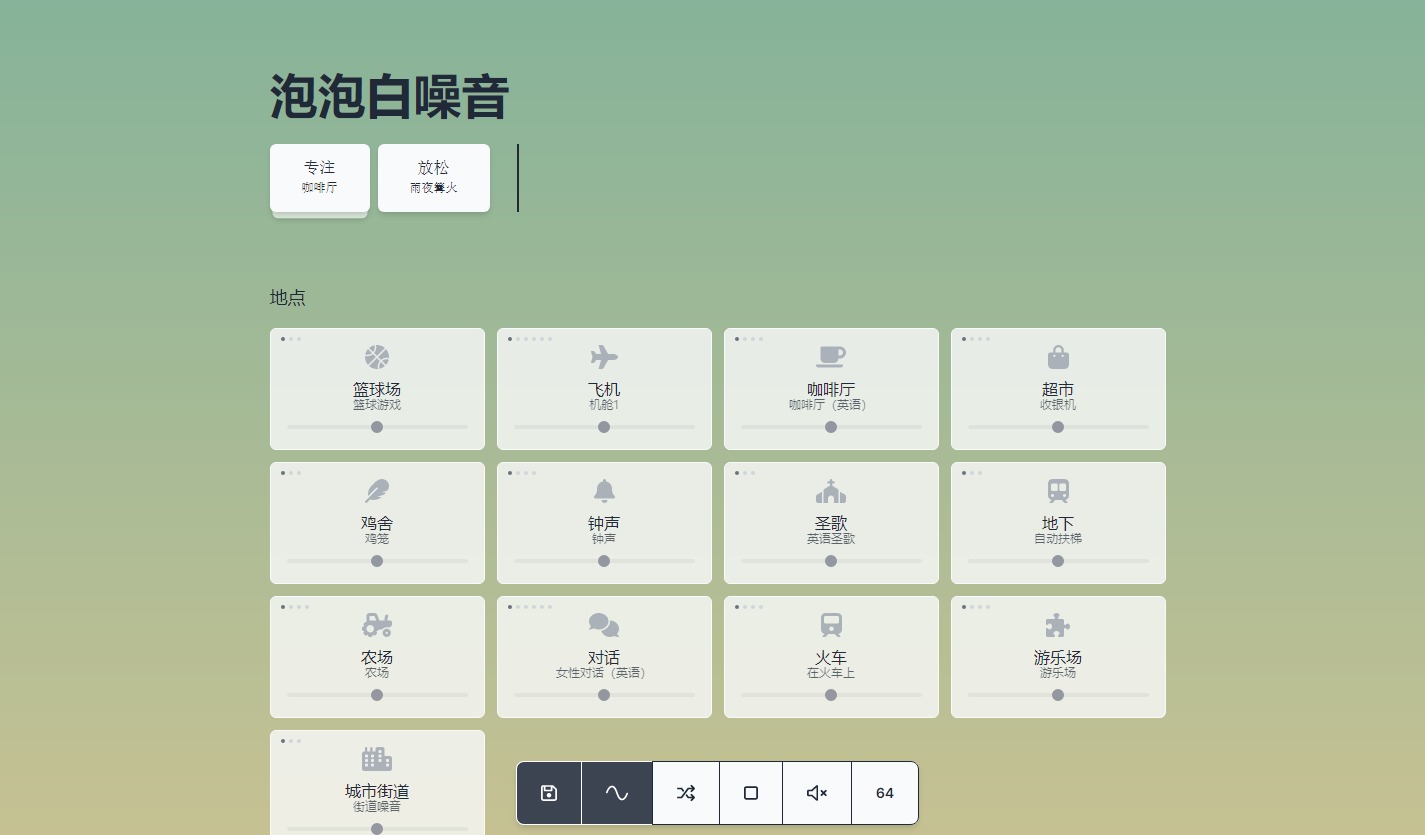Select the 专注 preset
Screen dimensions: 1425x835
(320, 177)
